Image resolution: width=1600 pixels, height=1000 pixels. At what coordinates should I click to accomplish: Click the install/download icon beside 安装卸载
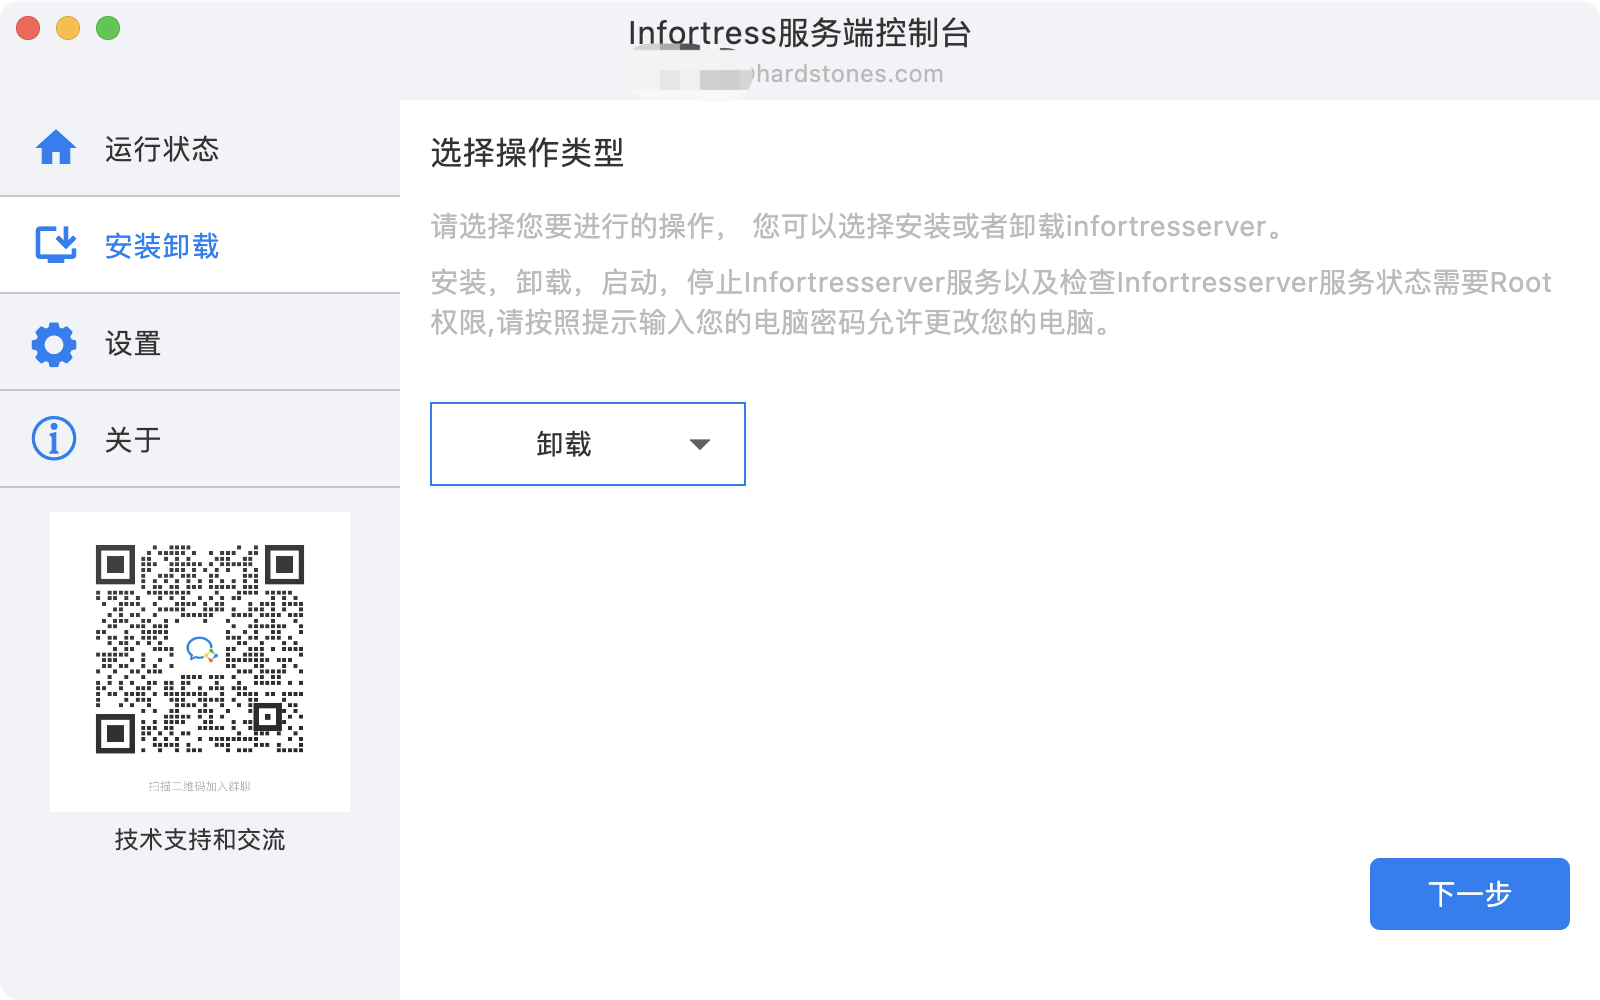pyautogui.click(x=56, y=245)
